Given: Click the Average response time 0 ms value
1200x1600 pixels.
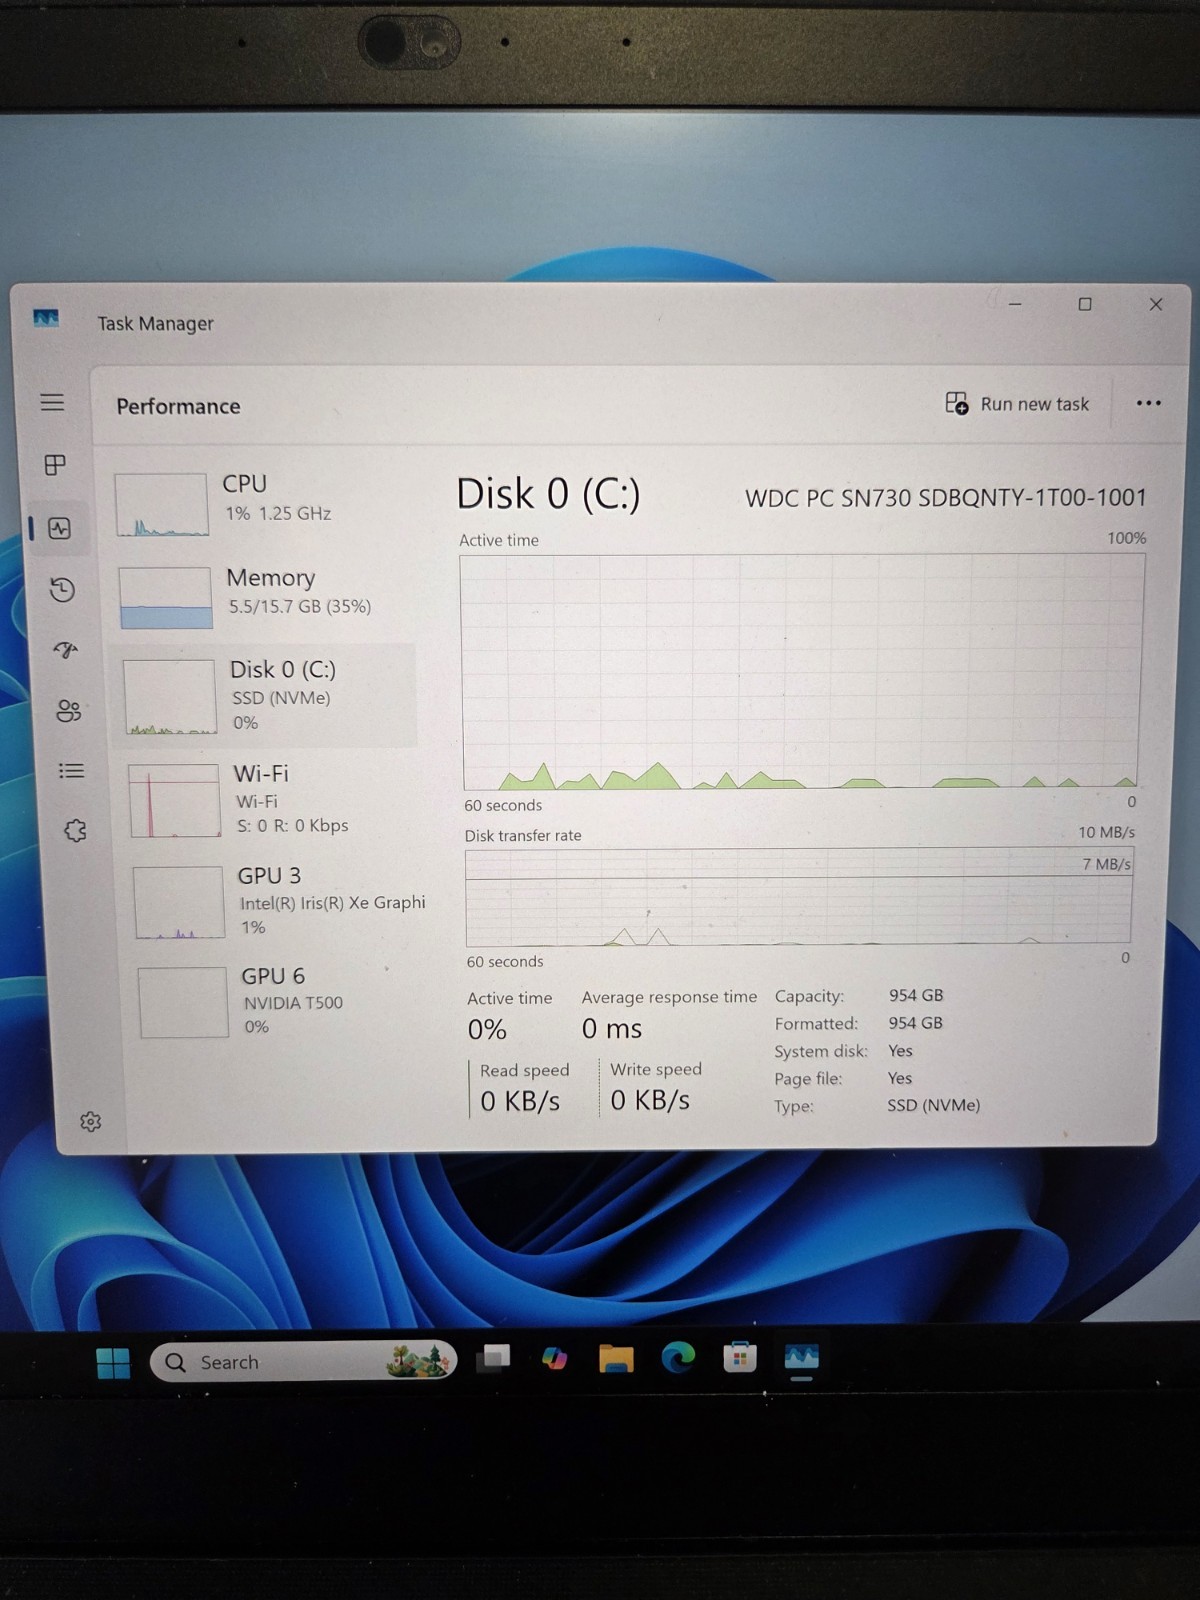Looking at the screenshot, I should coord(612,1028).
